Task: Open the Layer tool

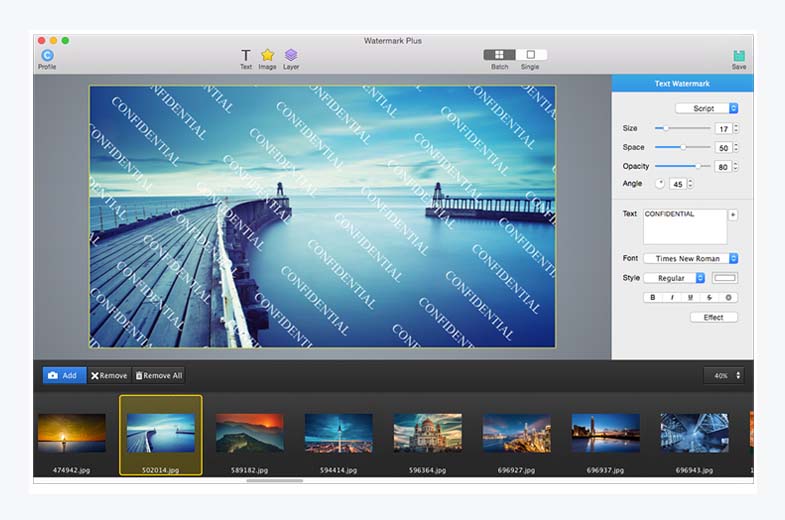Action: [291, 55]
